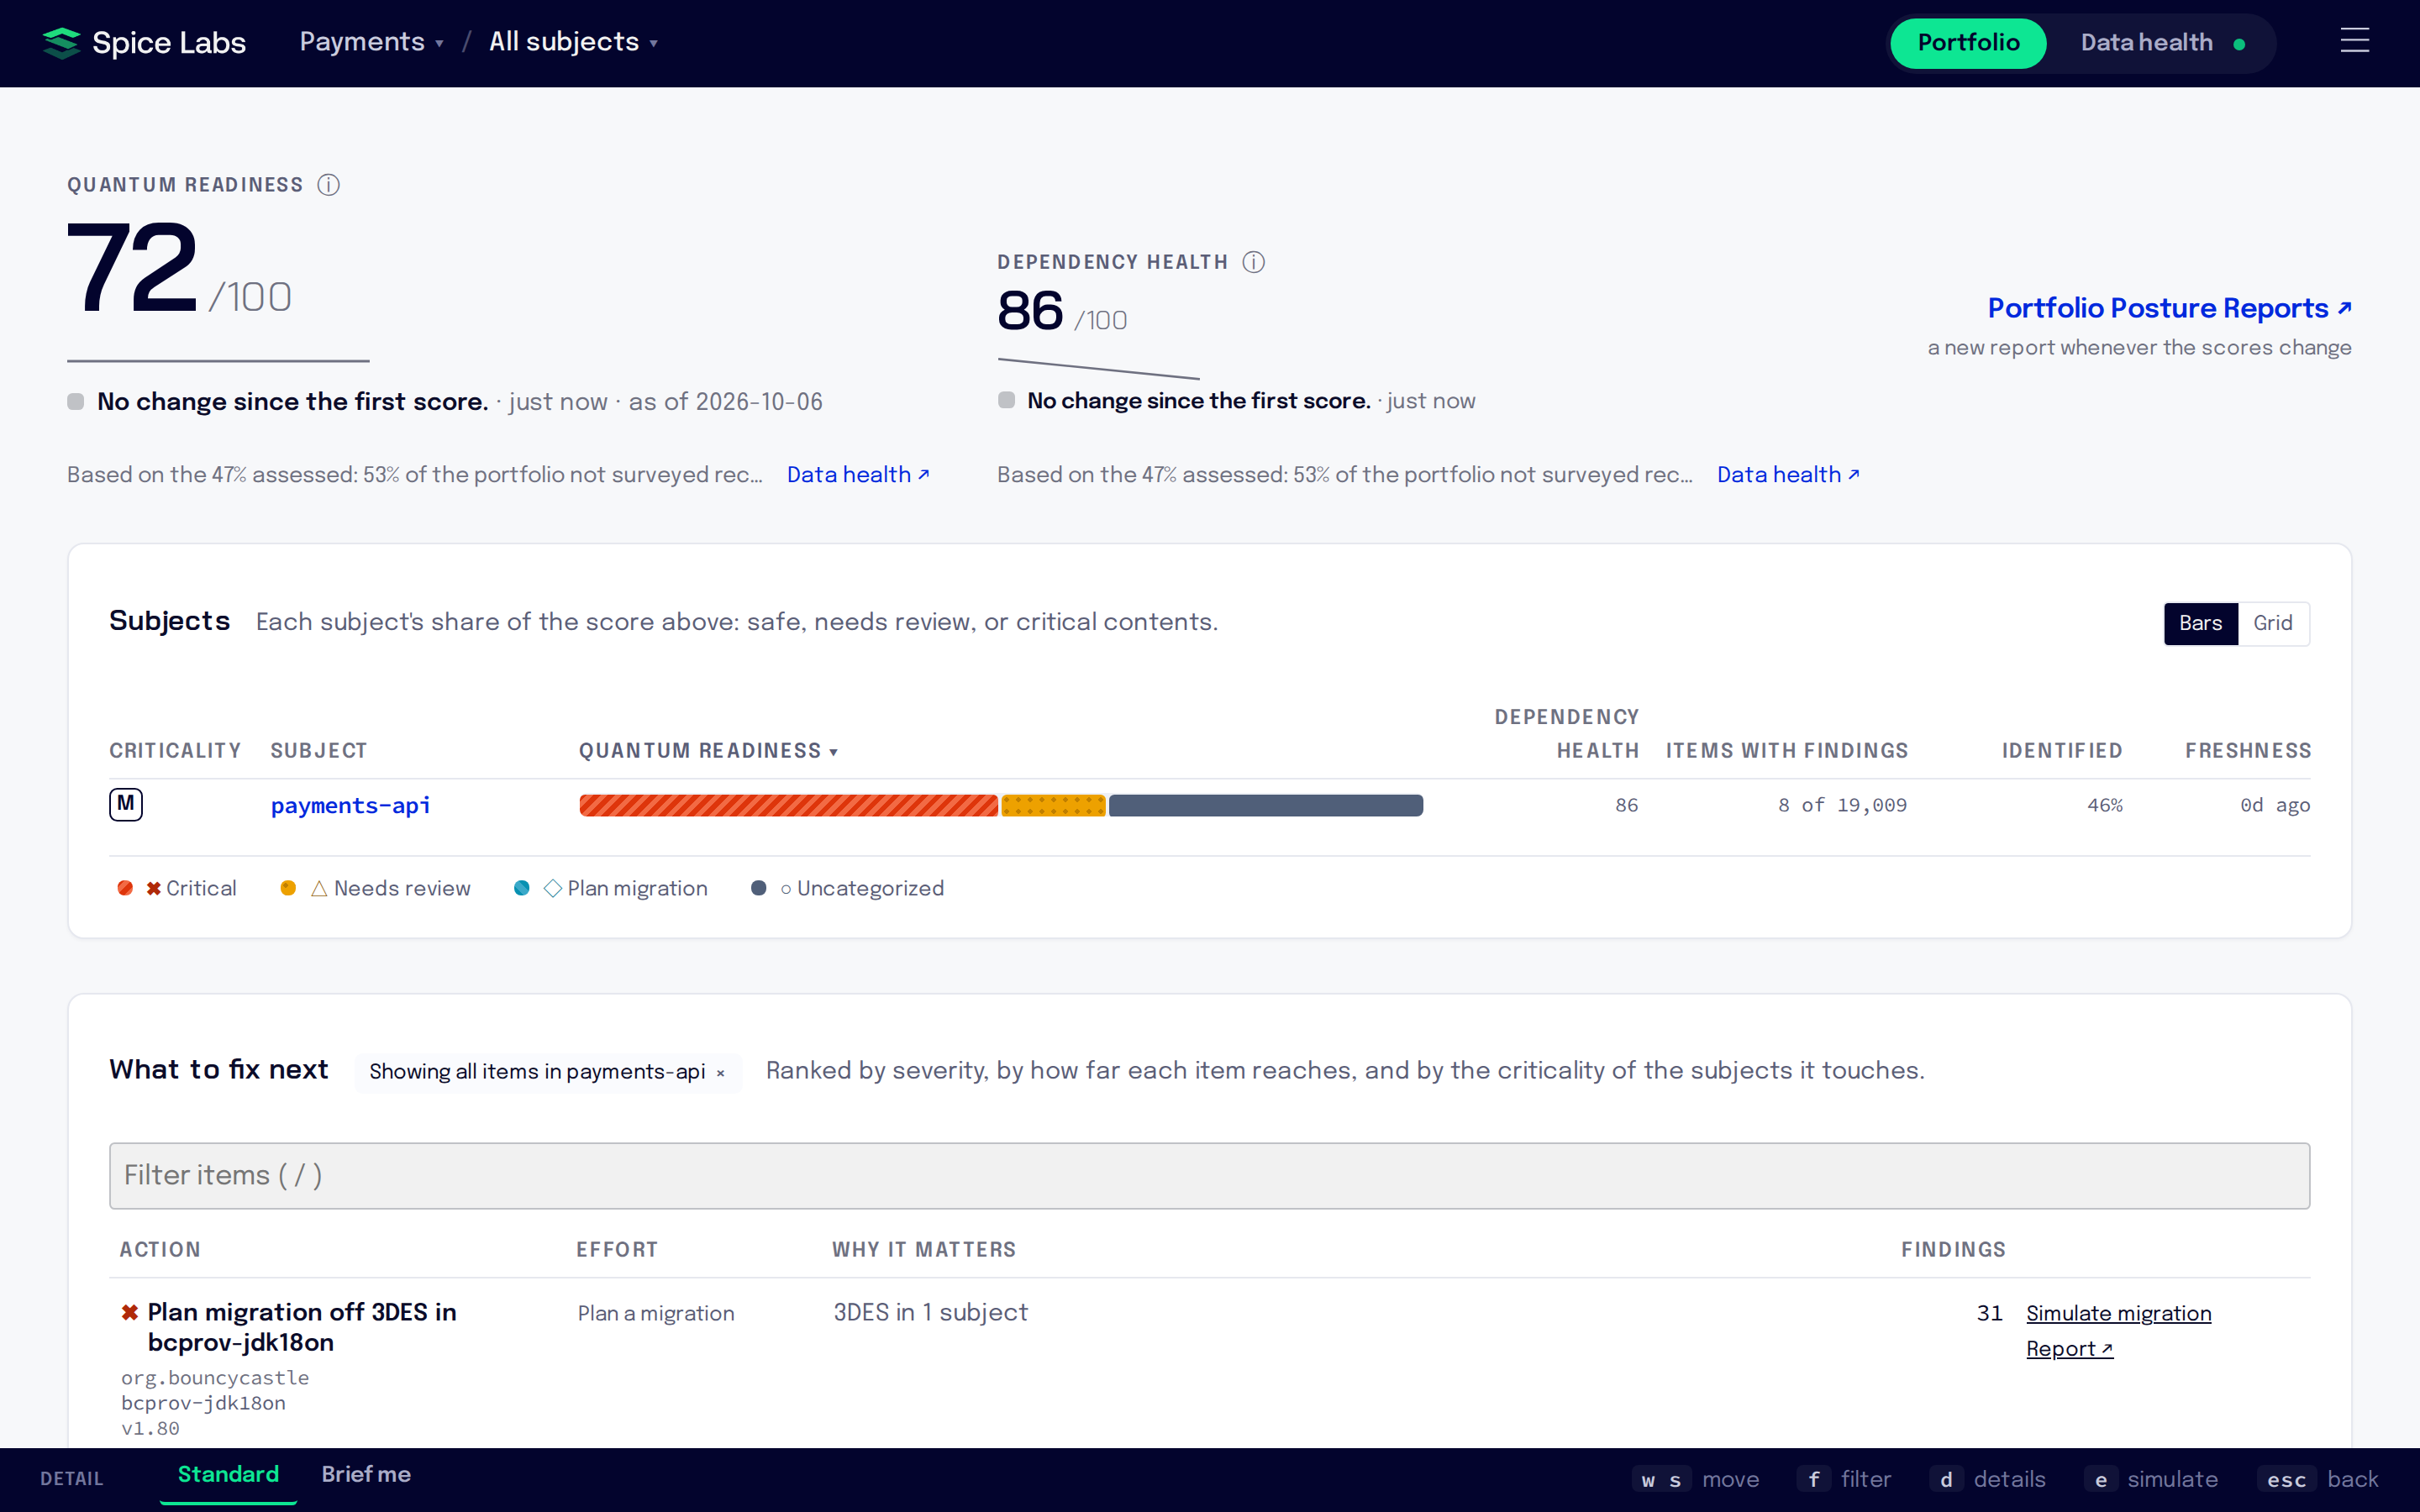Screen dimensions: 2420x1512
Task: Select the Brief me detail tab
Action: coord(366,1475)
